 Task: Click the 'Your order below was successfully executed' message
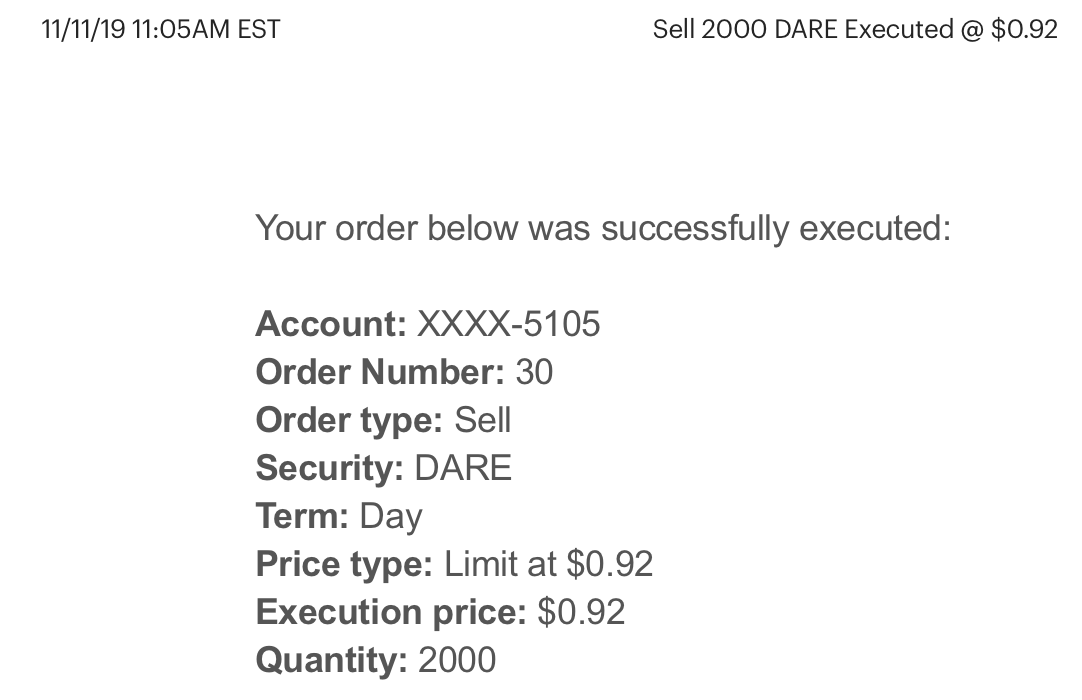pos(602,228)
